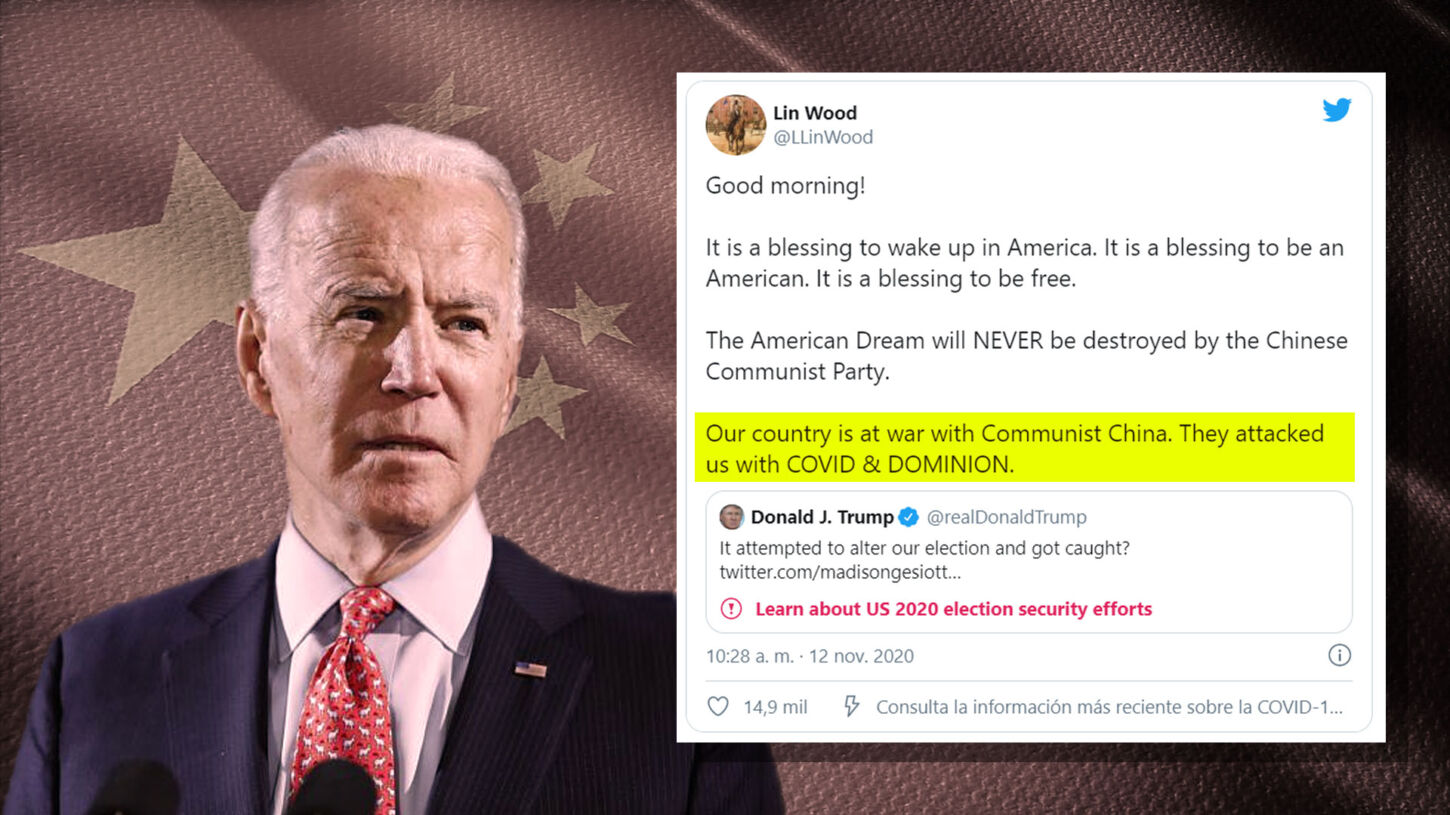Open Consulta la información más reciente COVID link
1450x815 pixels.
1109,707
